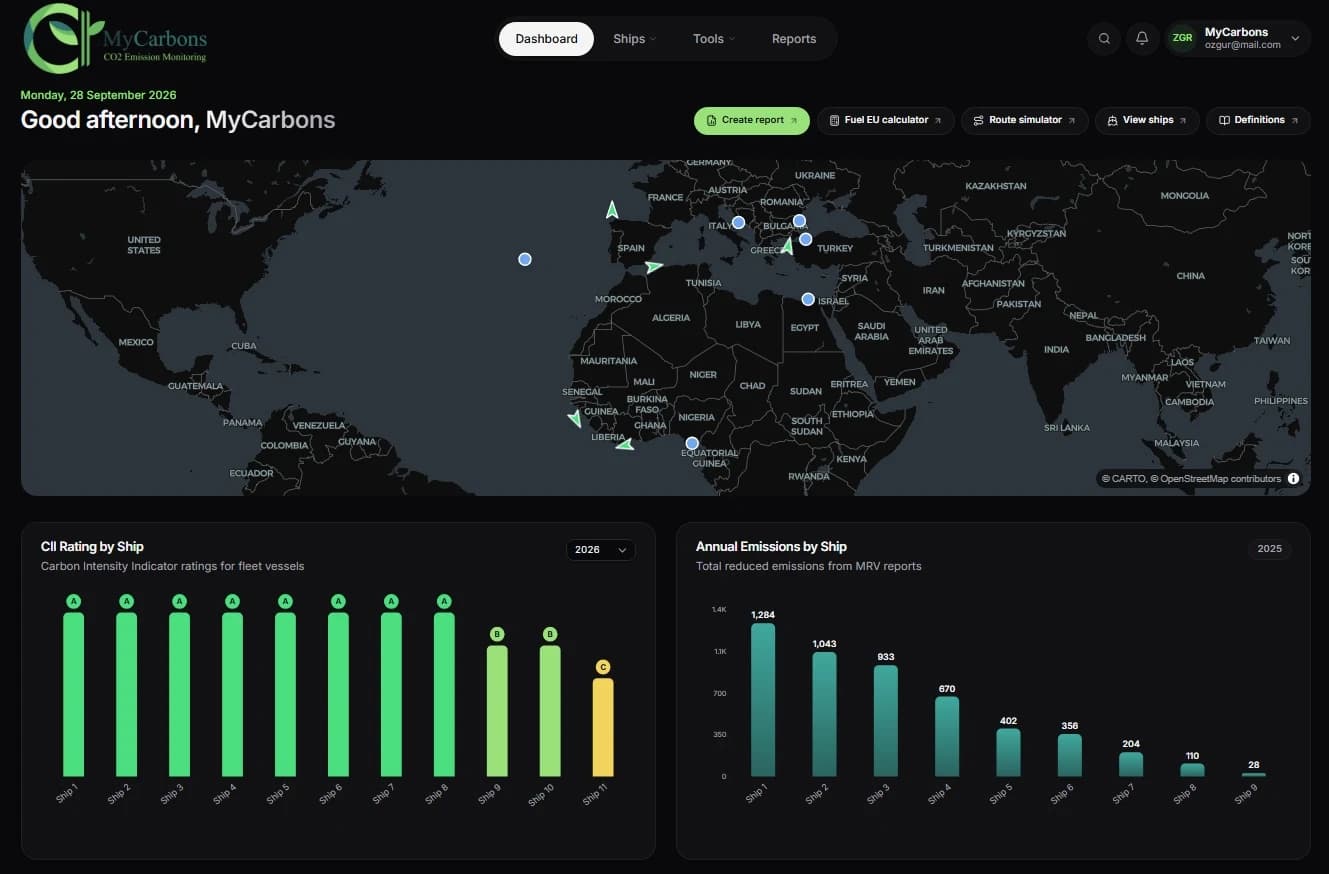This screenshot has width=1329, height=874.
Task: Click the ozgur@mail.com email text
Action: pos(1243,45)
